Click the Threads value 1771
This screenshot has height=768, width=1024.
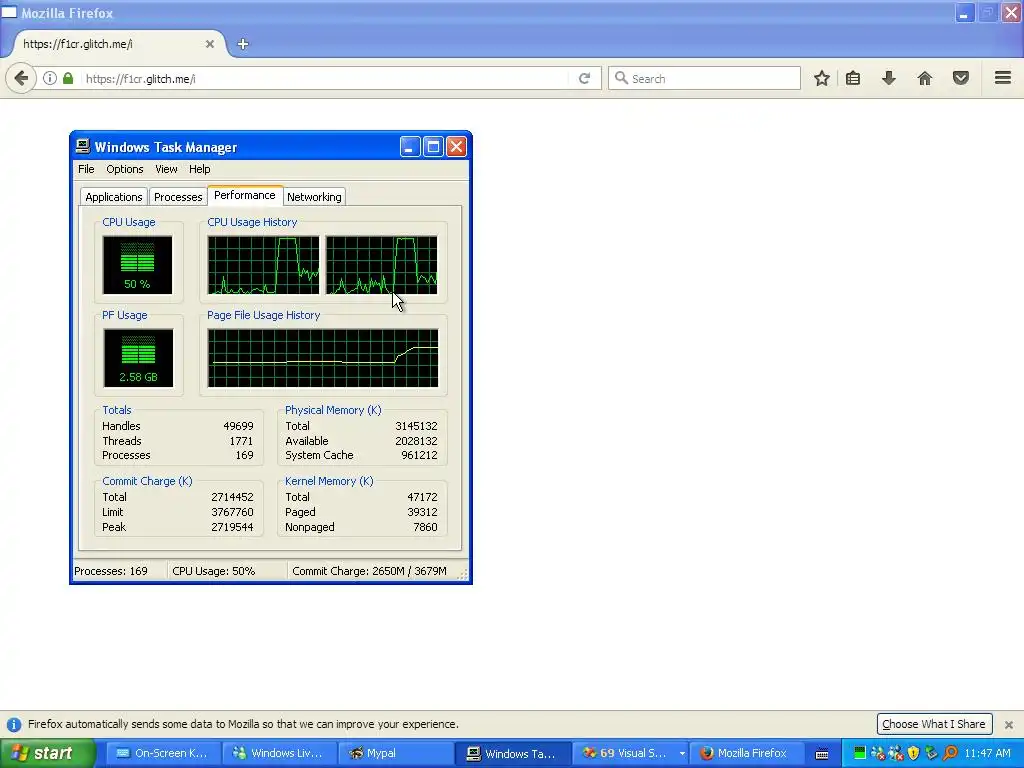241,441
